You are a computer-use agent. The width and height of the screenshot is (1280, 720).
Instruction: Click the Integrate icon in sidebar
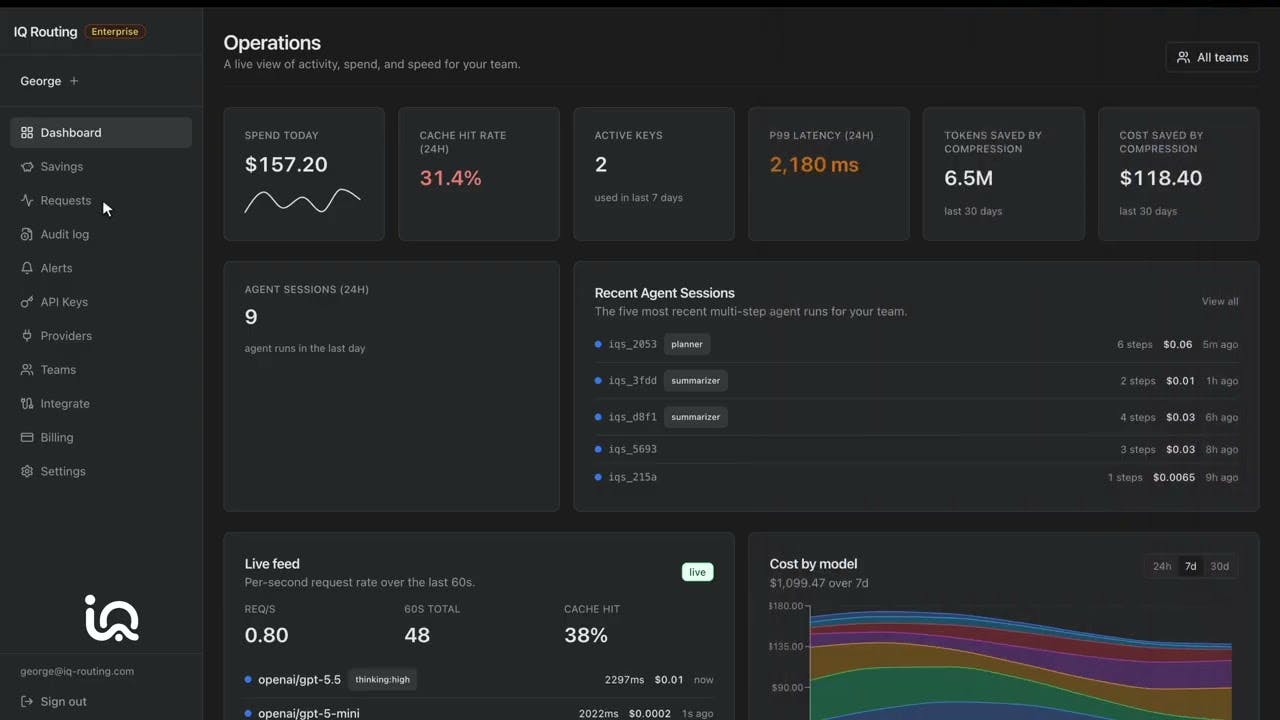point(27,404)
